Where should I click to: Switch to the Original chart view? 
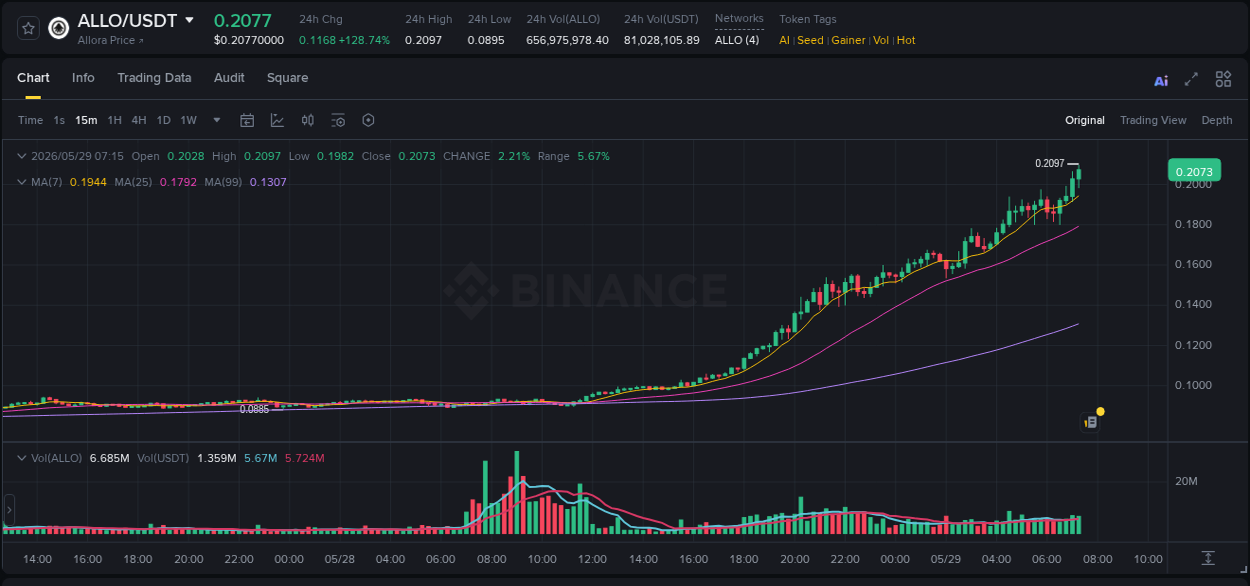pyautogui.click(x=1085, y=120)
